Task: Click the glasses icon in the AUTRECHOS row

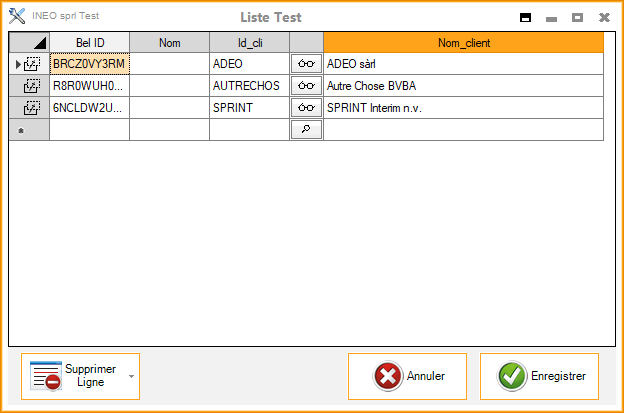Action: pos(306,86)
